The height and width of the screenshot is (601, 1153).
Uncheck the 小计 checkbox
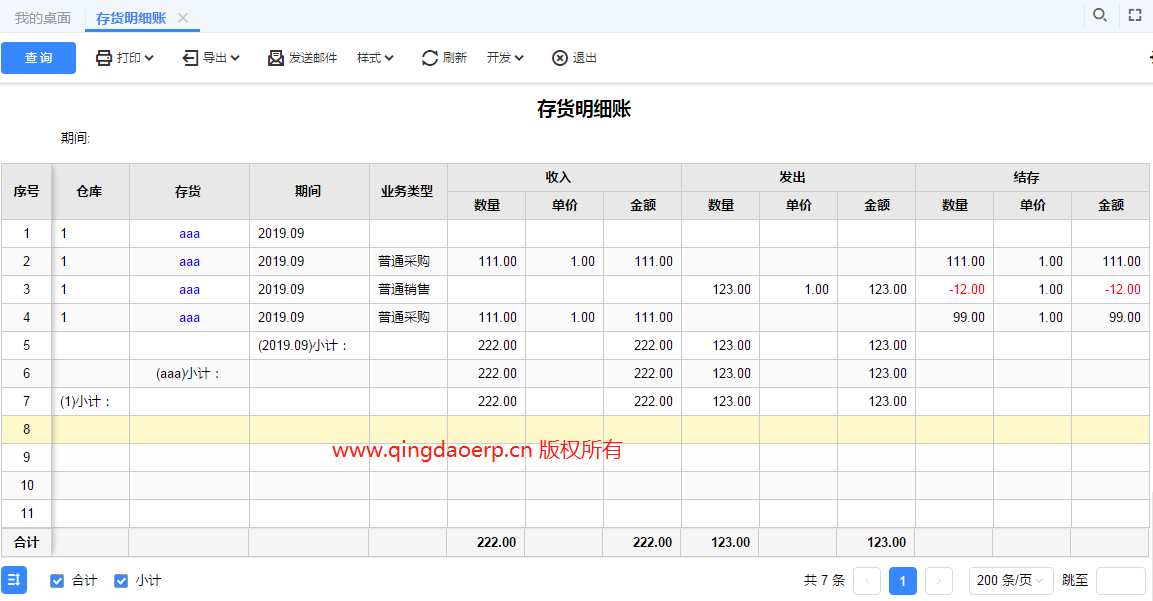(x=121, y=581)
